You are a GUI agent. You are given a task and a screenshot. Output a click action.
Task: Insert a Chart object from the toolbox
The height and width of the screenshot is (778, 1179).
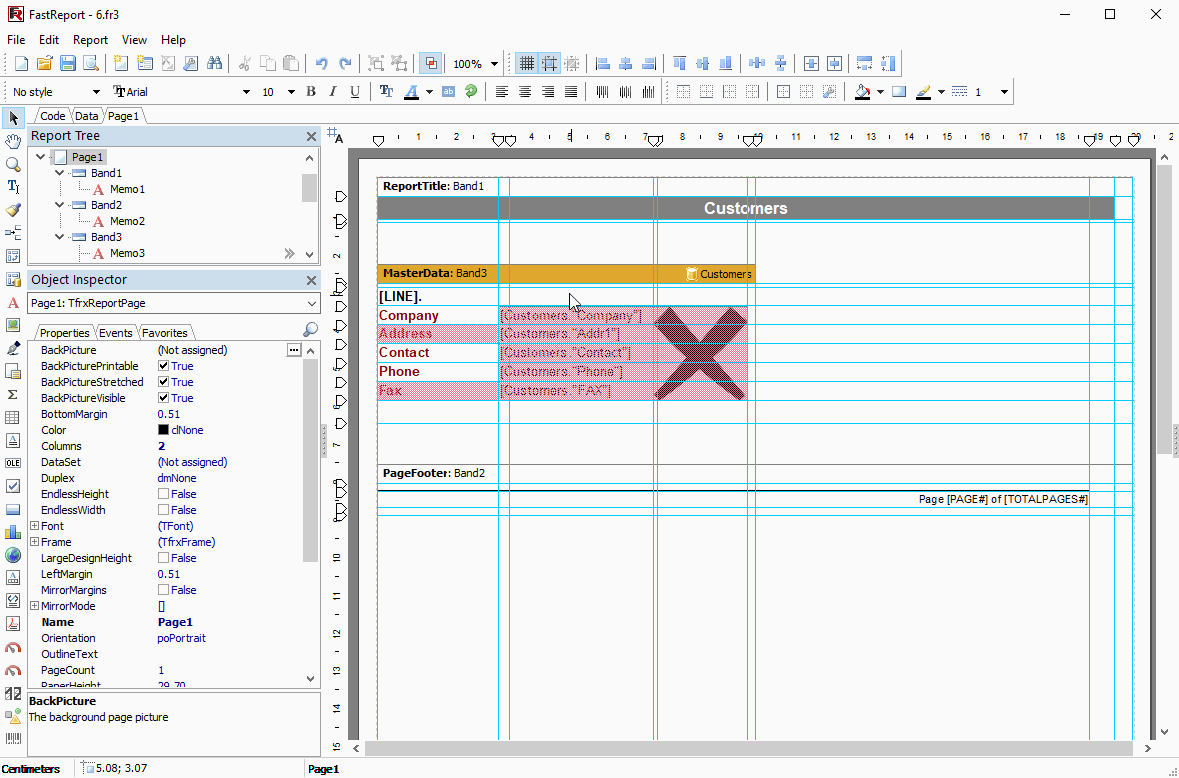pyautogui.click(x=13, y=532)
